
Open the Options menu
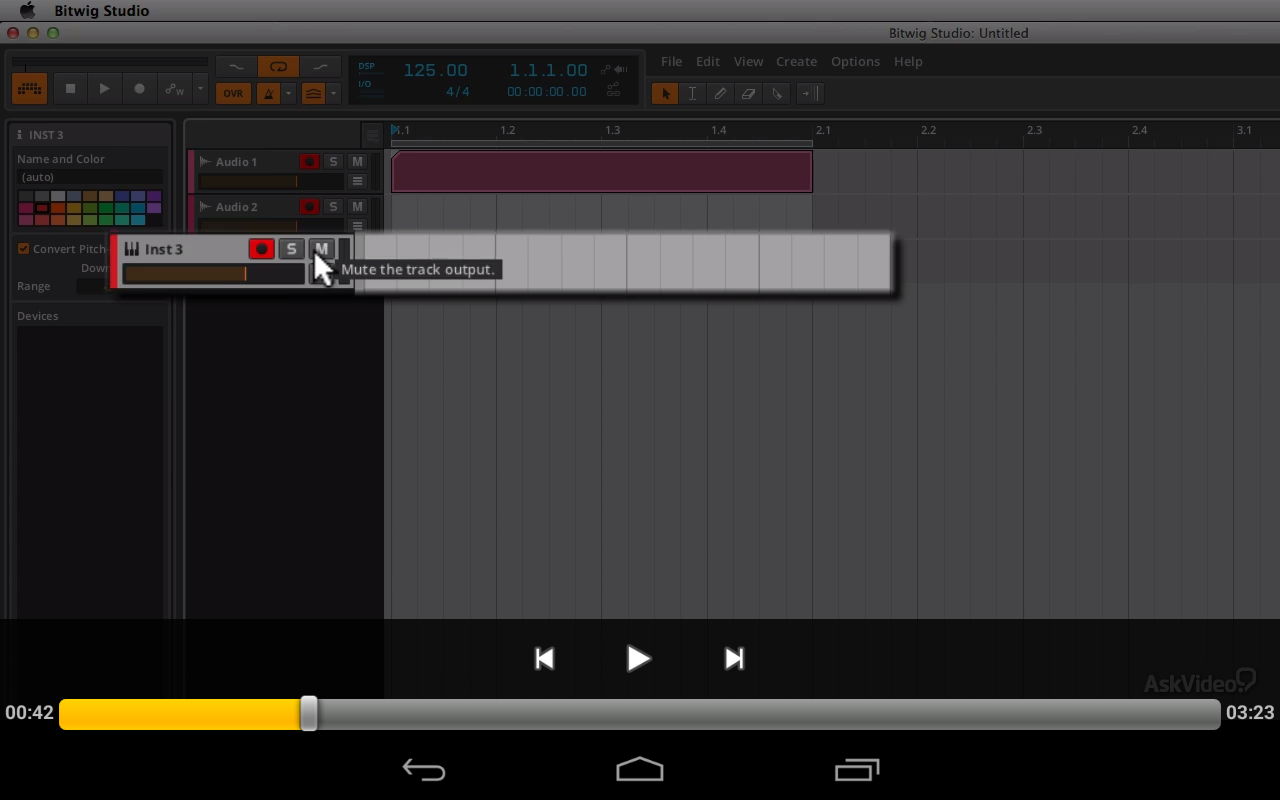coord(855,61)
